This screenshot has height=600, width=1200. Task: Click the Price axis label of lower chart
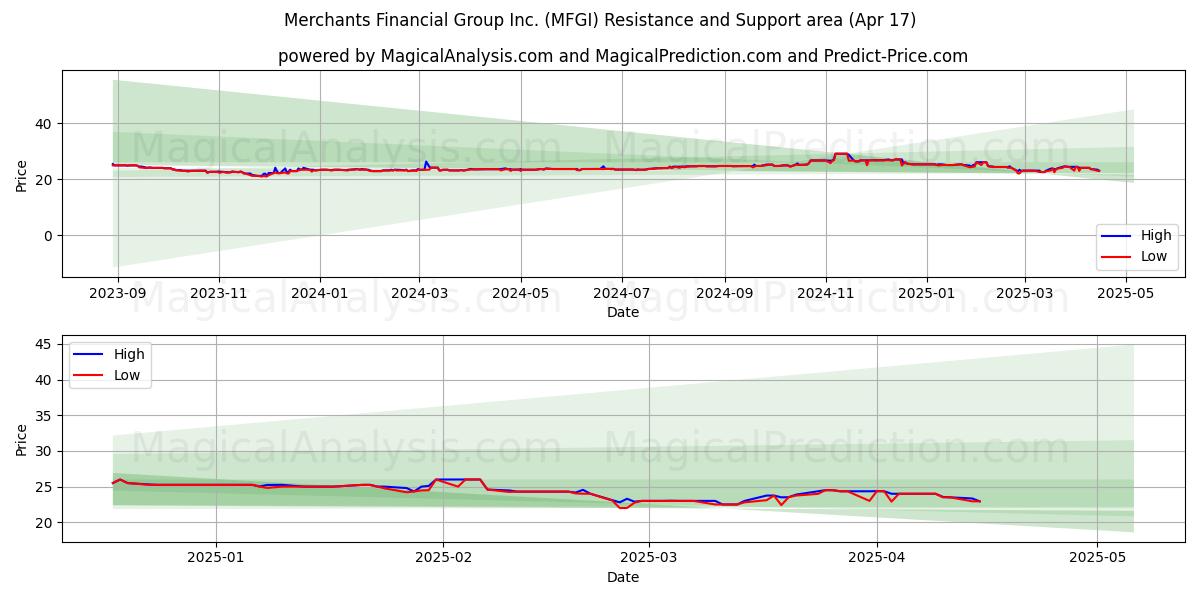tap(22, 439)
